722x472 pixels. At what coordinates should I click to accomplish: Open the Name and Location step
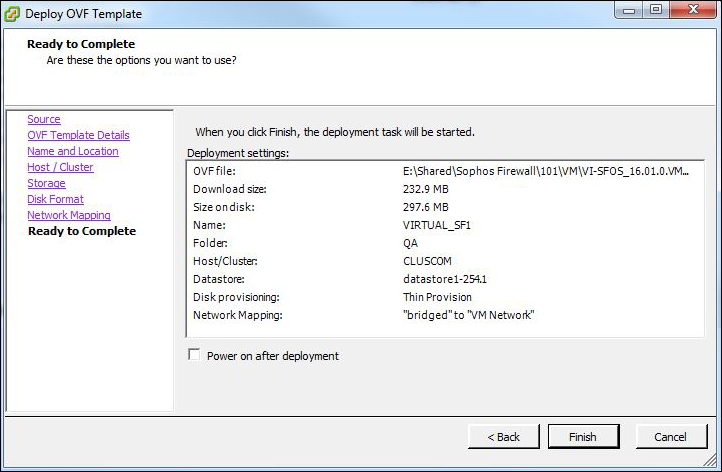click(x=73, y=151)
